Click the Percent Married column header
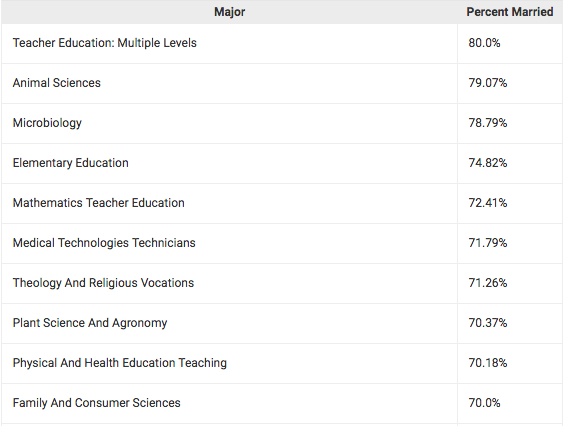Image resolution: width=563 pixels, height=426 pixels. coord(510,12)
